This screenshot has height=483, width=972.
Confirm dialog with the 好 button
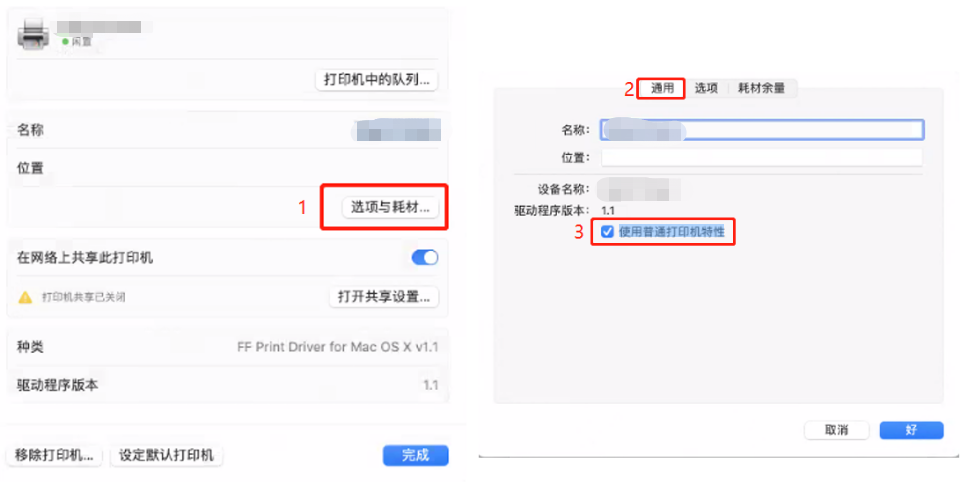911,430
